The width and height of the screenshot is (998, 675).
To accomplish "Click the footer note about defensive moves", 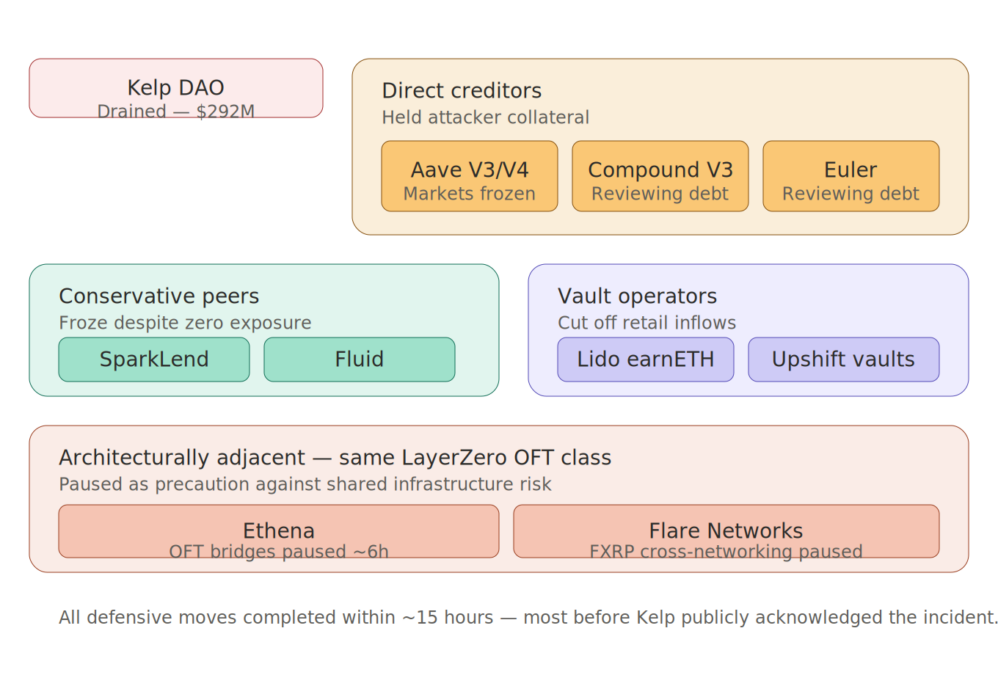I will 528,617.
